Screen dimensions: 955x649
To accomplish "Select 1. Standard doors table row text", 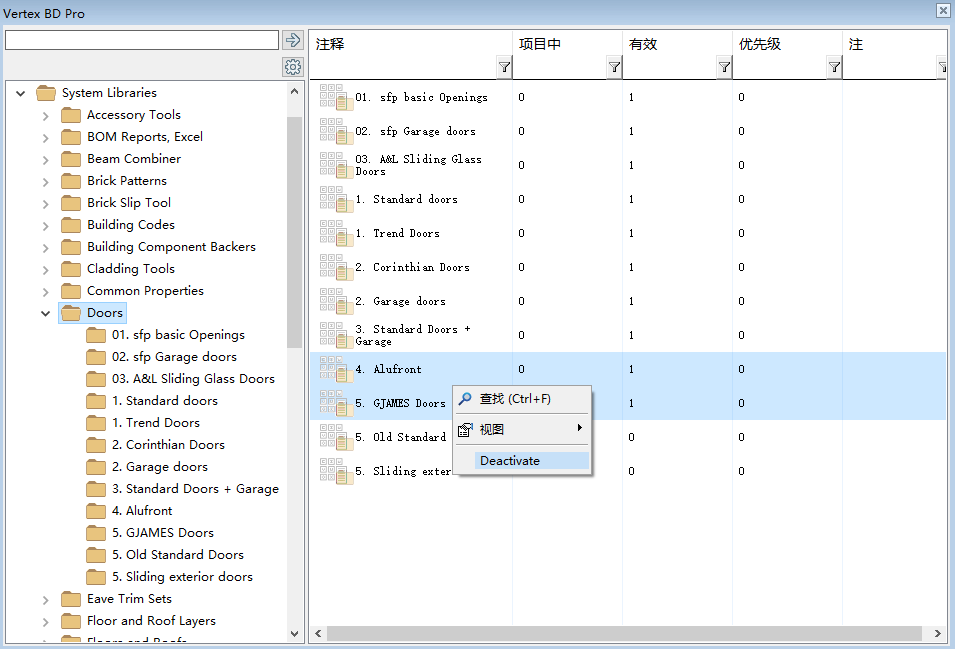I will 406,199.
